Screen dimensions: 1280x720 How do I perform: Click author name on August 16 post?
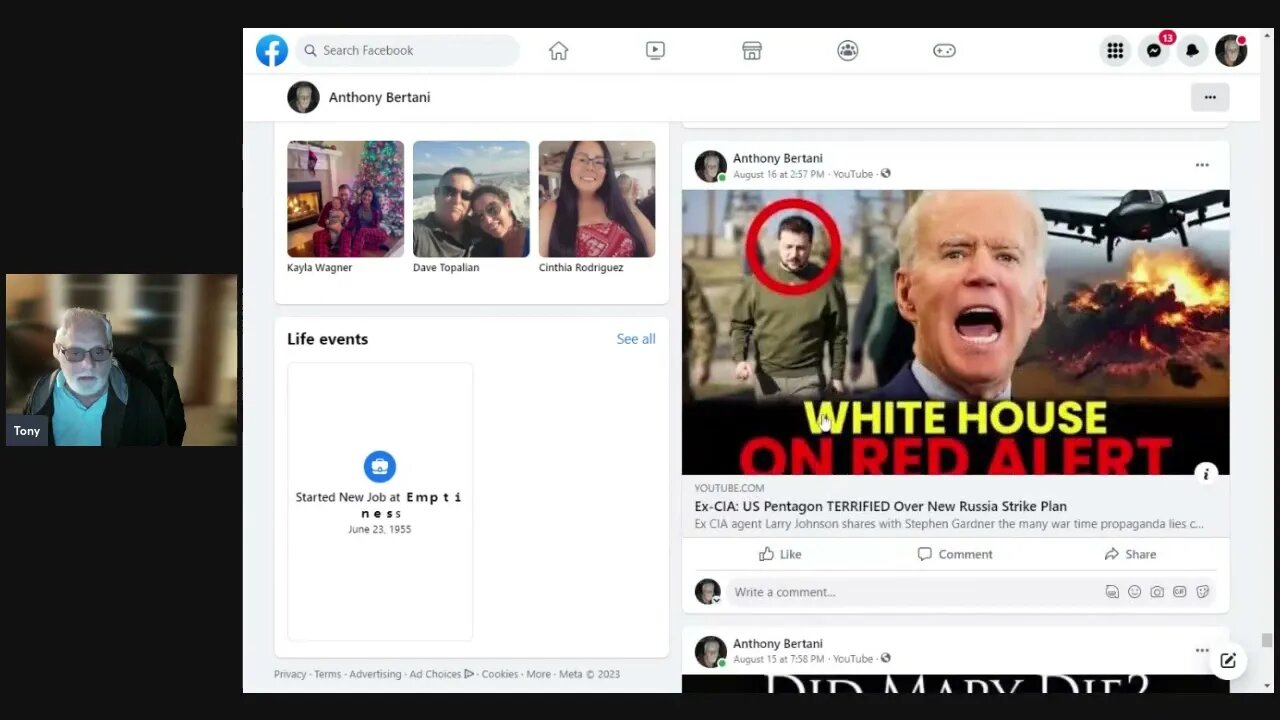(x=778, y=158)
